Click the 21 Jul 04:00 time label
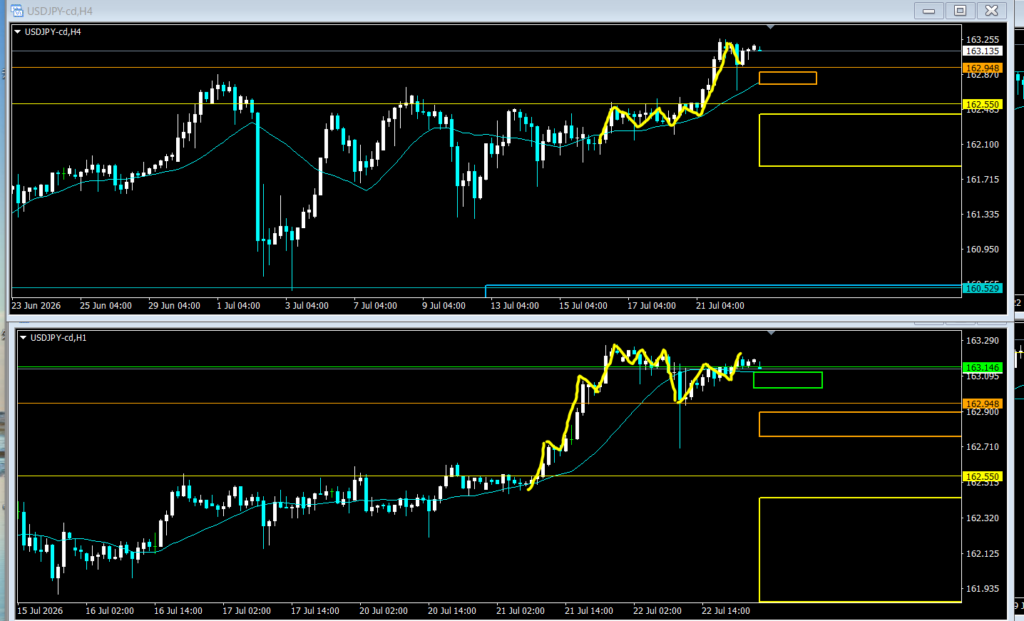 click(x=720, y=306)
